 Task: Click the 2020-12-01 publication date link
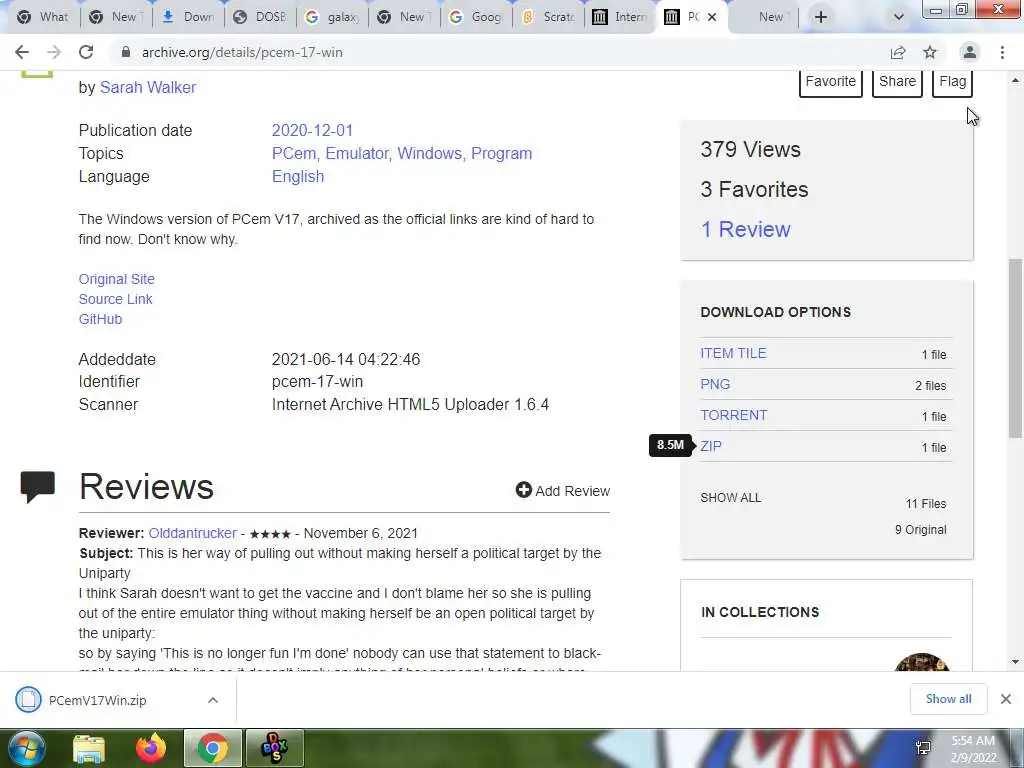(x=312, y=130)
